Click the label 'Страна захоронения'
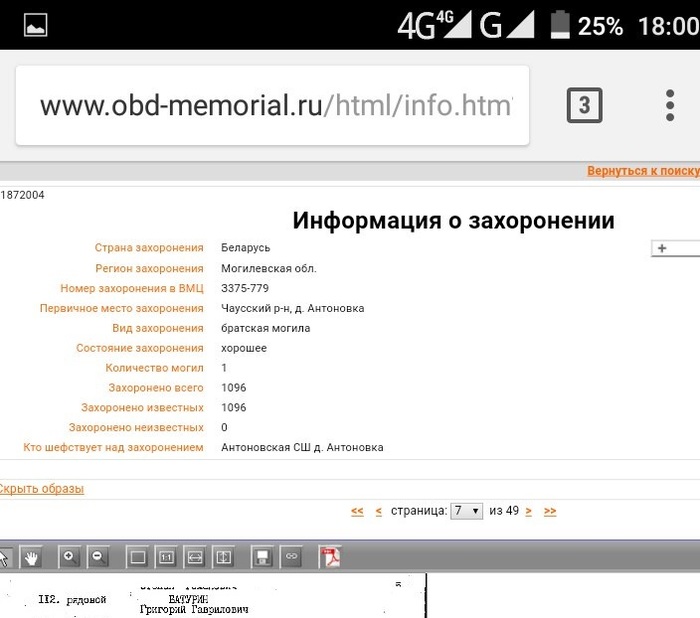Screen dimensions: 700x618 click(149, 248)
